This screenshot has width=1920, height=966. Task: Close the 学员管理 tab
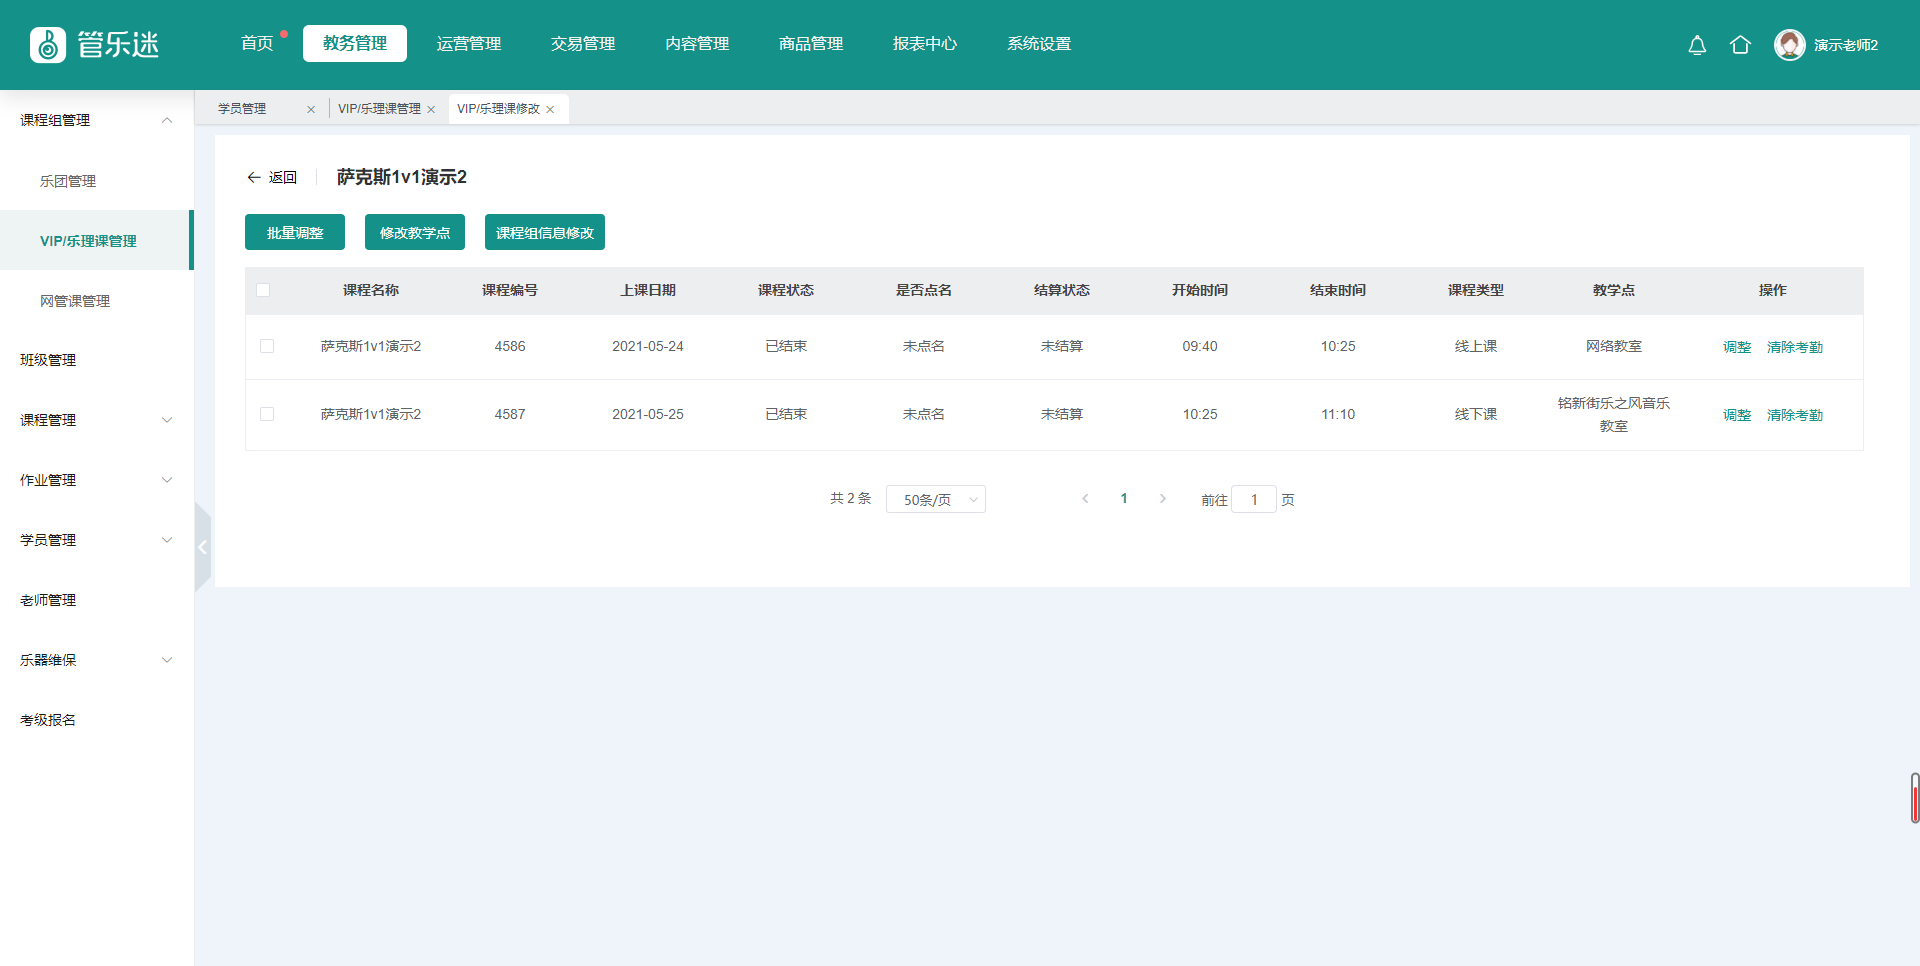click(x=311, y=109)
